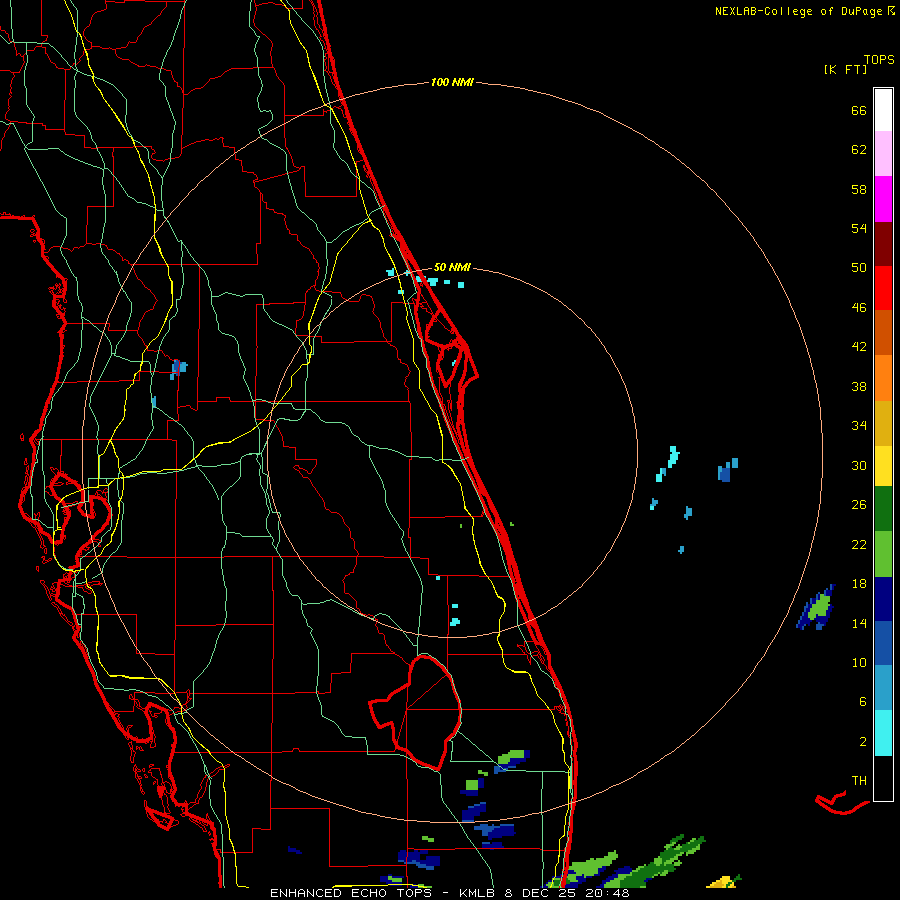Click the 100 NMI range ring label

pos(452,82)
